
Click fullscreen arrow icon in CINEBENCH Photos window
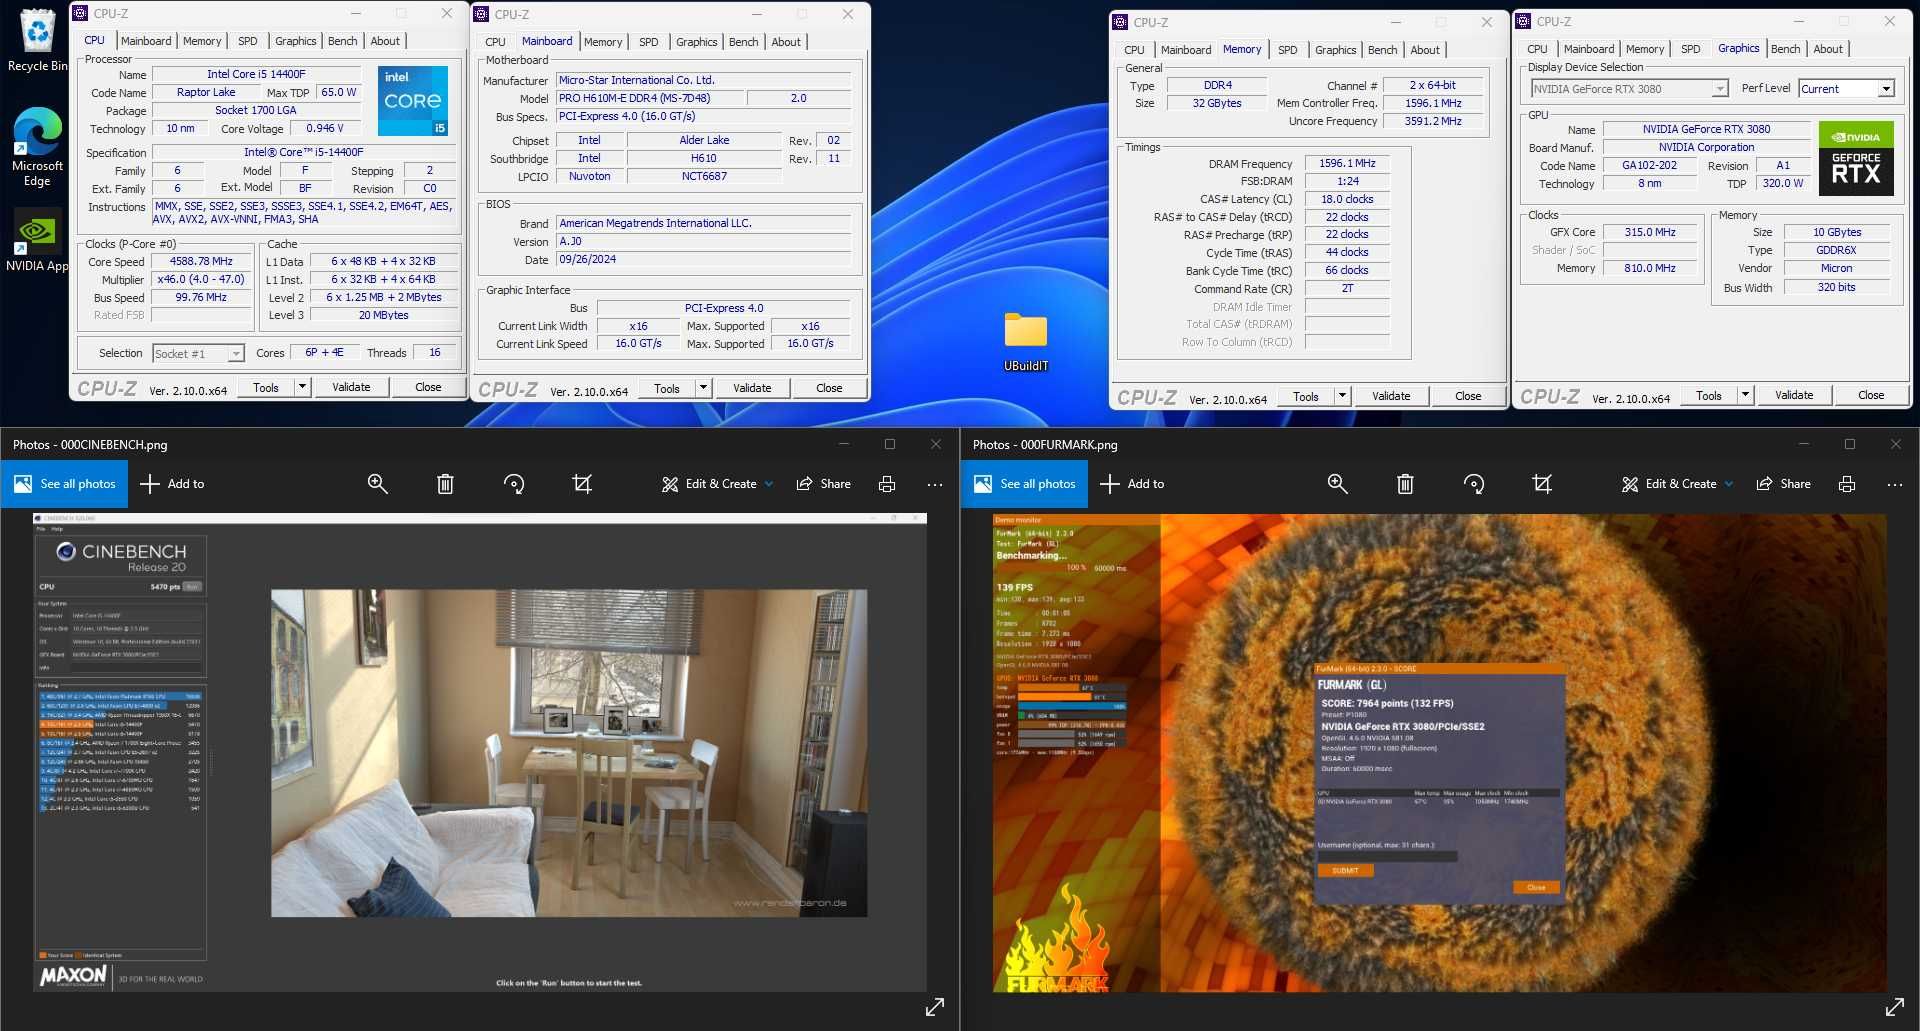(x=935, y=1007)
